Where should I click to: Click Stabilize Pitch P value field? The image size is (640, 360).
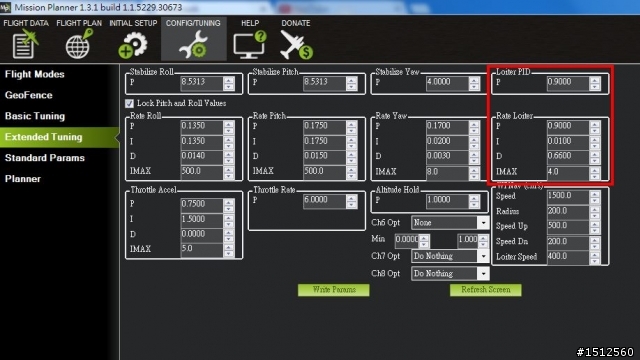(324, 83)
